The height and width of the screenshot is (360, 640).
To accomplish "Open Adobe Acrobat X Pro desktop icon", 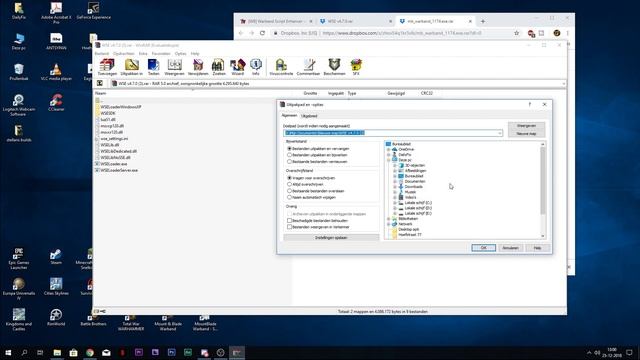I will (56, 13).
